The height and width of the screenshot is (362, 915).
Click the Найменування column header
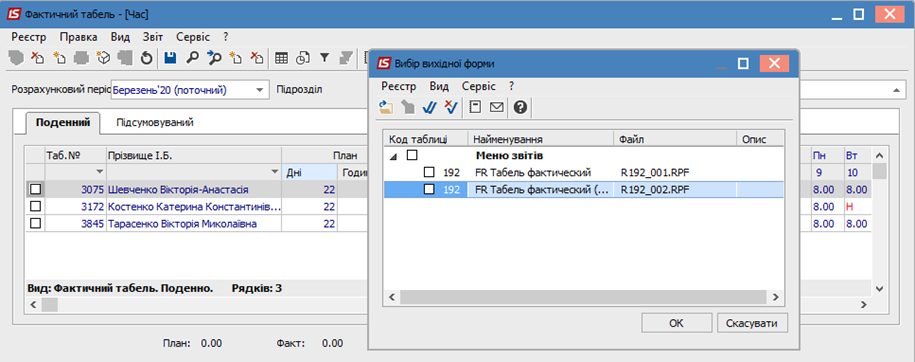pyautogui.click(x=541, y=139)
